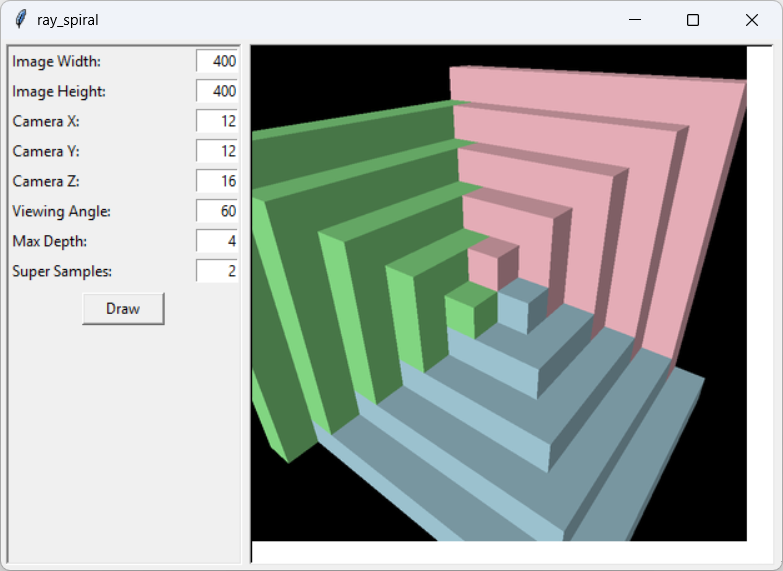The width and height of the screenshot is (783, 571).
Task: Select the Image Width input field
Action: coord(217,61)
